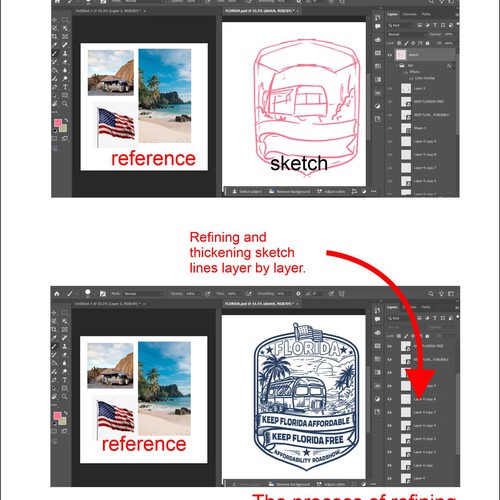Collapse the line group arrow in sketch window
Screen dimensions: 500x500
click(397, 66)
